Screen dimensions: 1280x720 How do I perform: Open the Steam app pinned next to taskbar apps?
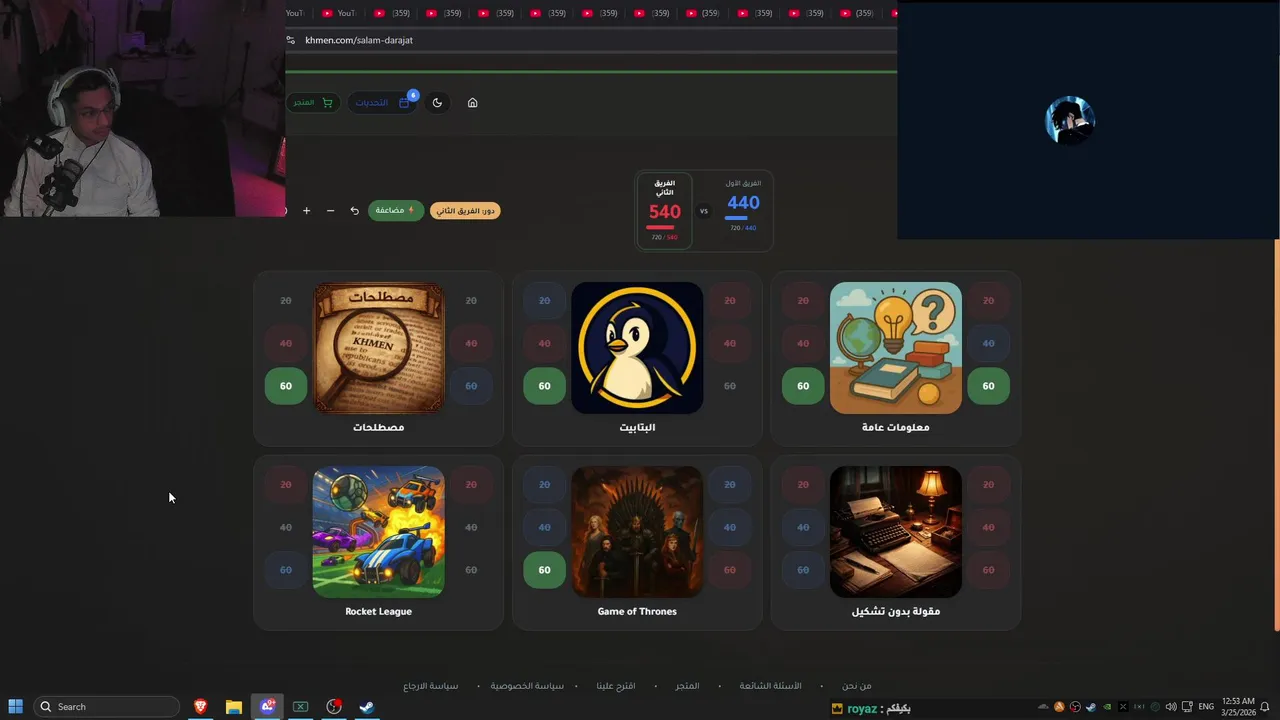coord(367,707)
